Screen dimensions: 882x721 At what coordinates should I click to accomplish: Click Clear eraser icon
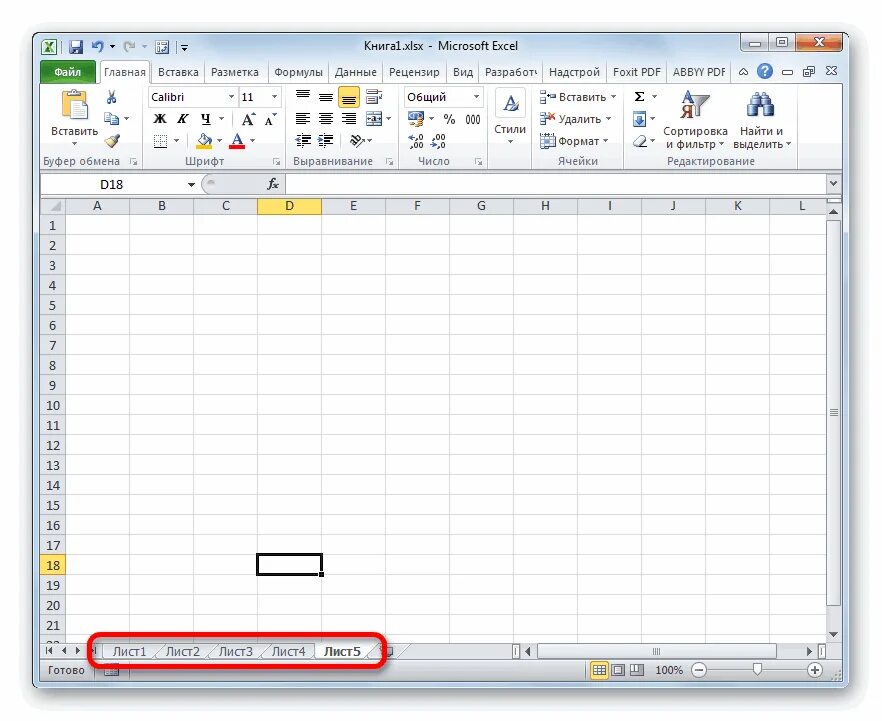640,141
